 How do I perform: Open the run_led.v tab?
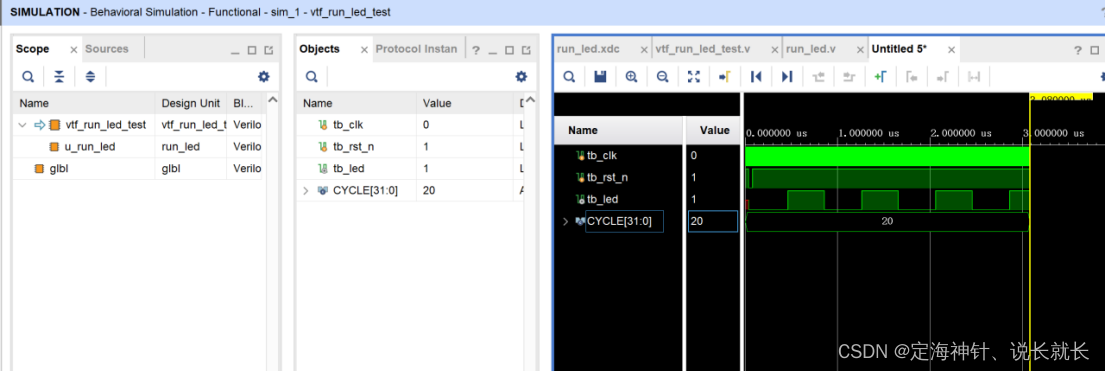(x=811, y=49)
